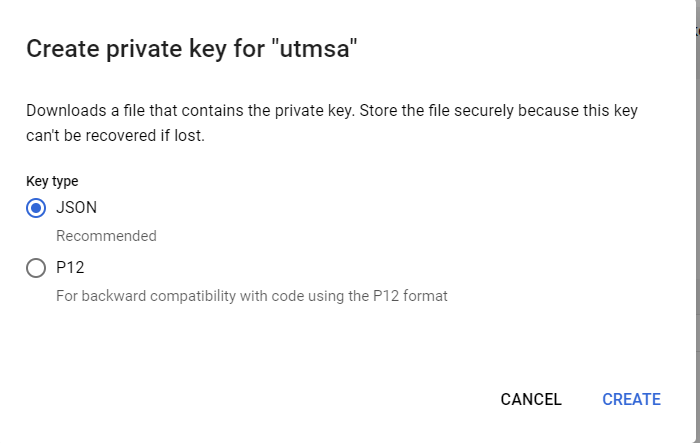The height and width of the screenshot is (443, 700).
Task: Click the "P12 format" words in the hint
Action: coord(410,296)
